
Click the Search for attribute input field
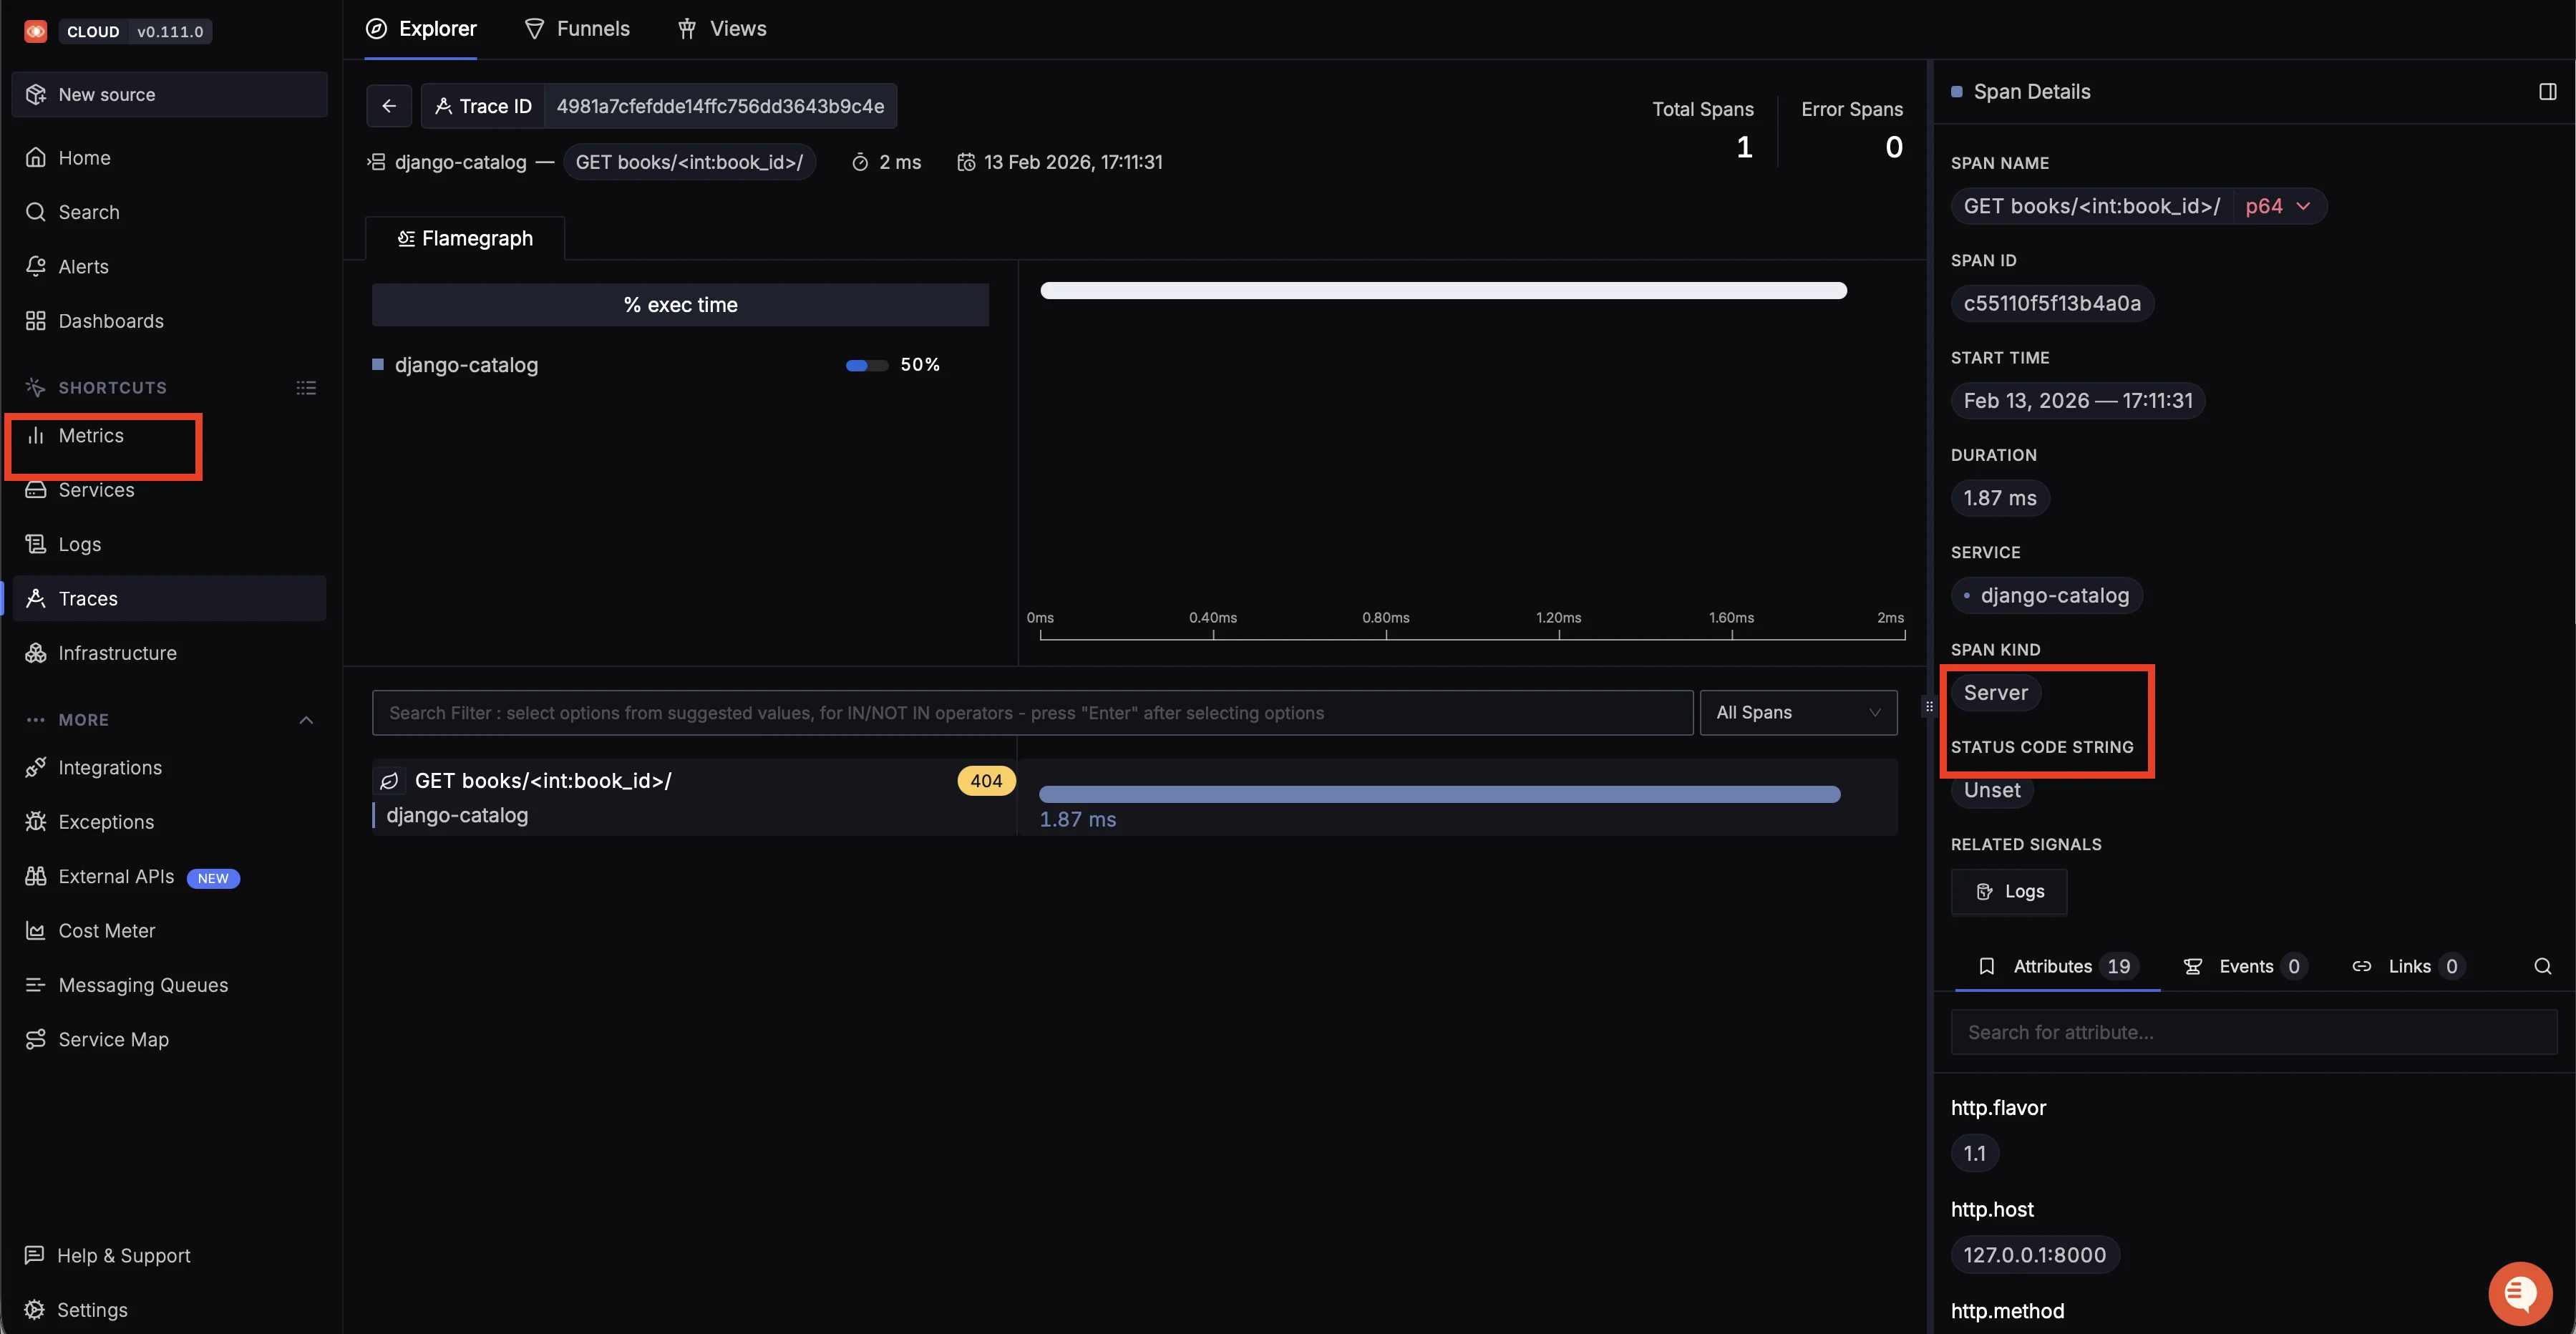pyautogui.click(x=2253, y=1032)
